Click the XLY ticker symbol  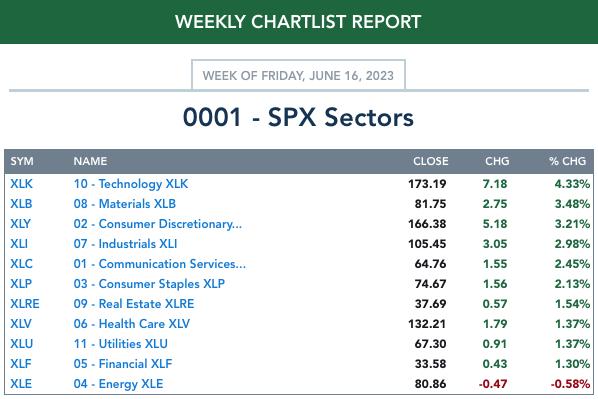click(x=21, y=224)
